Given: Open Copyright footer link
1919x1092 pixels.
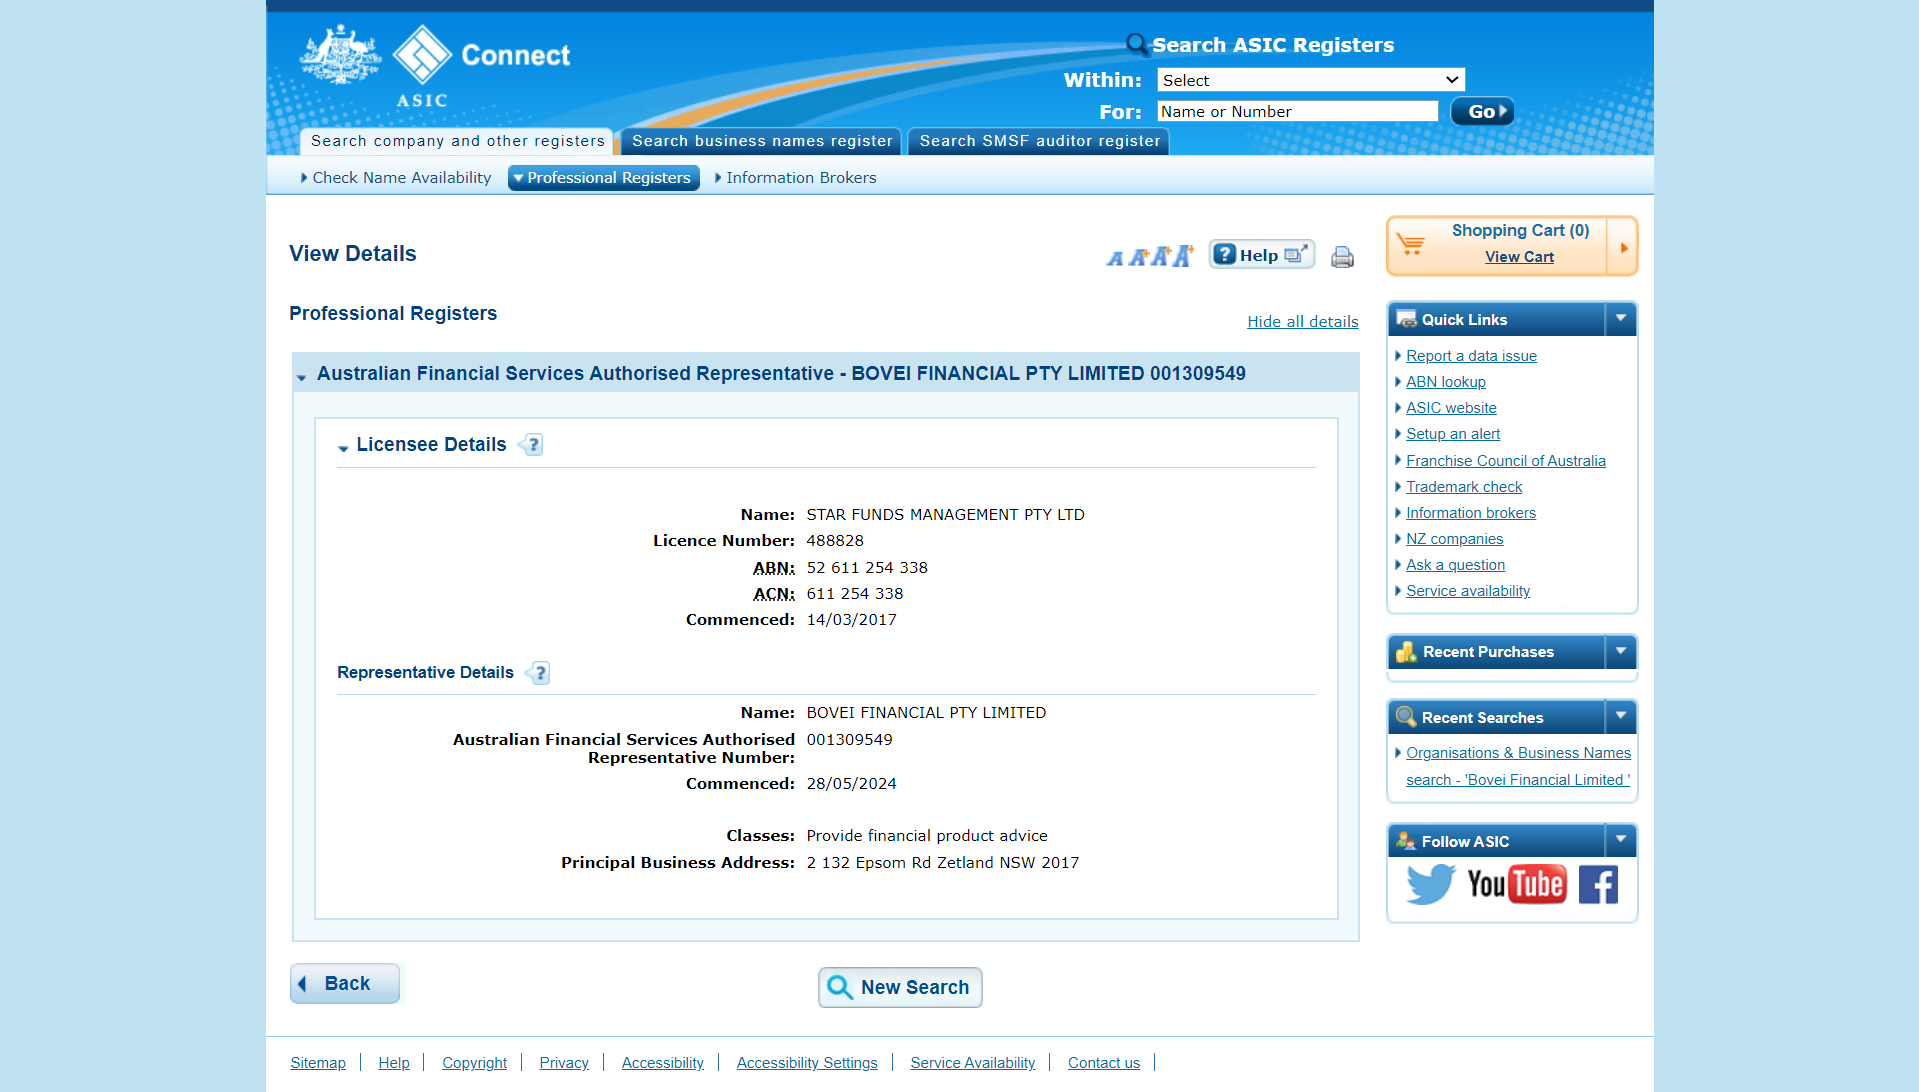Looking at the screenshot, I should click(475, 1063).
